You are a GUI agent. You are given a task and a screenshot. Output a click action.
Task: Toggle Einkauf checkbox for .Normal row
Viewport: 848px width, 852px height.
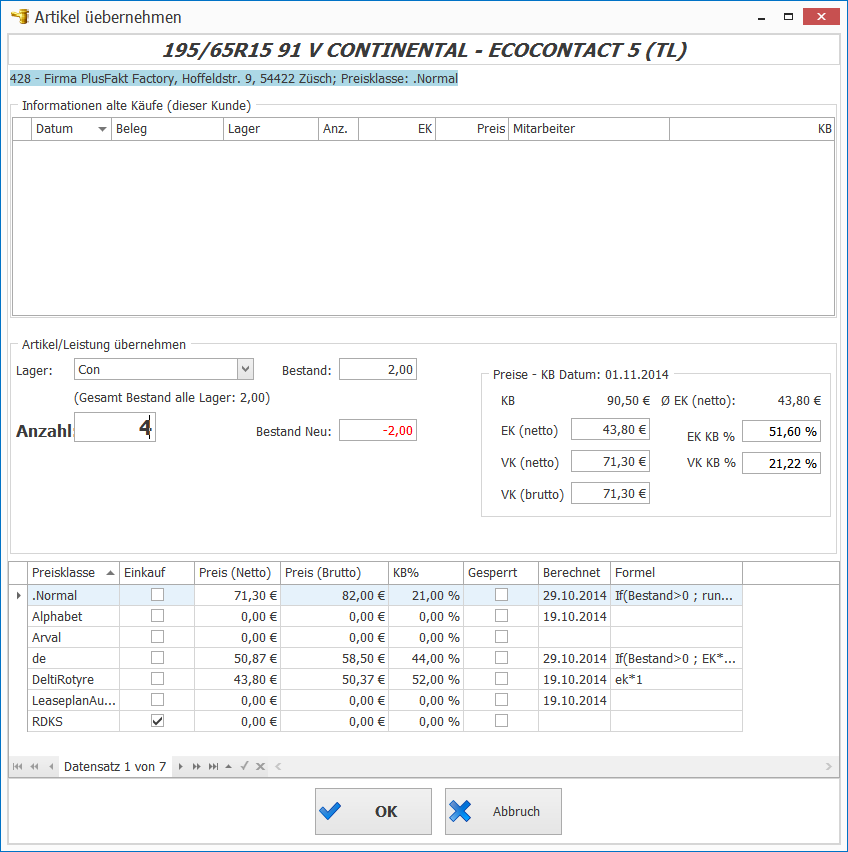(x=157, y=595)
